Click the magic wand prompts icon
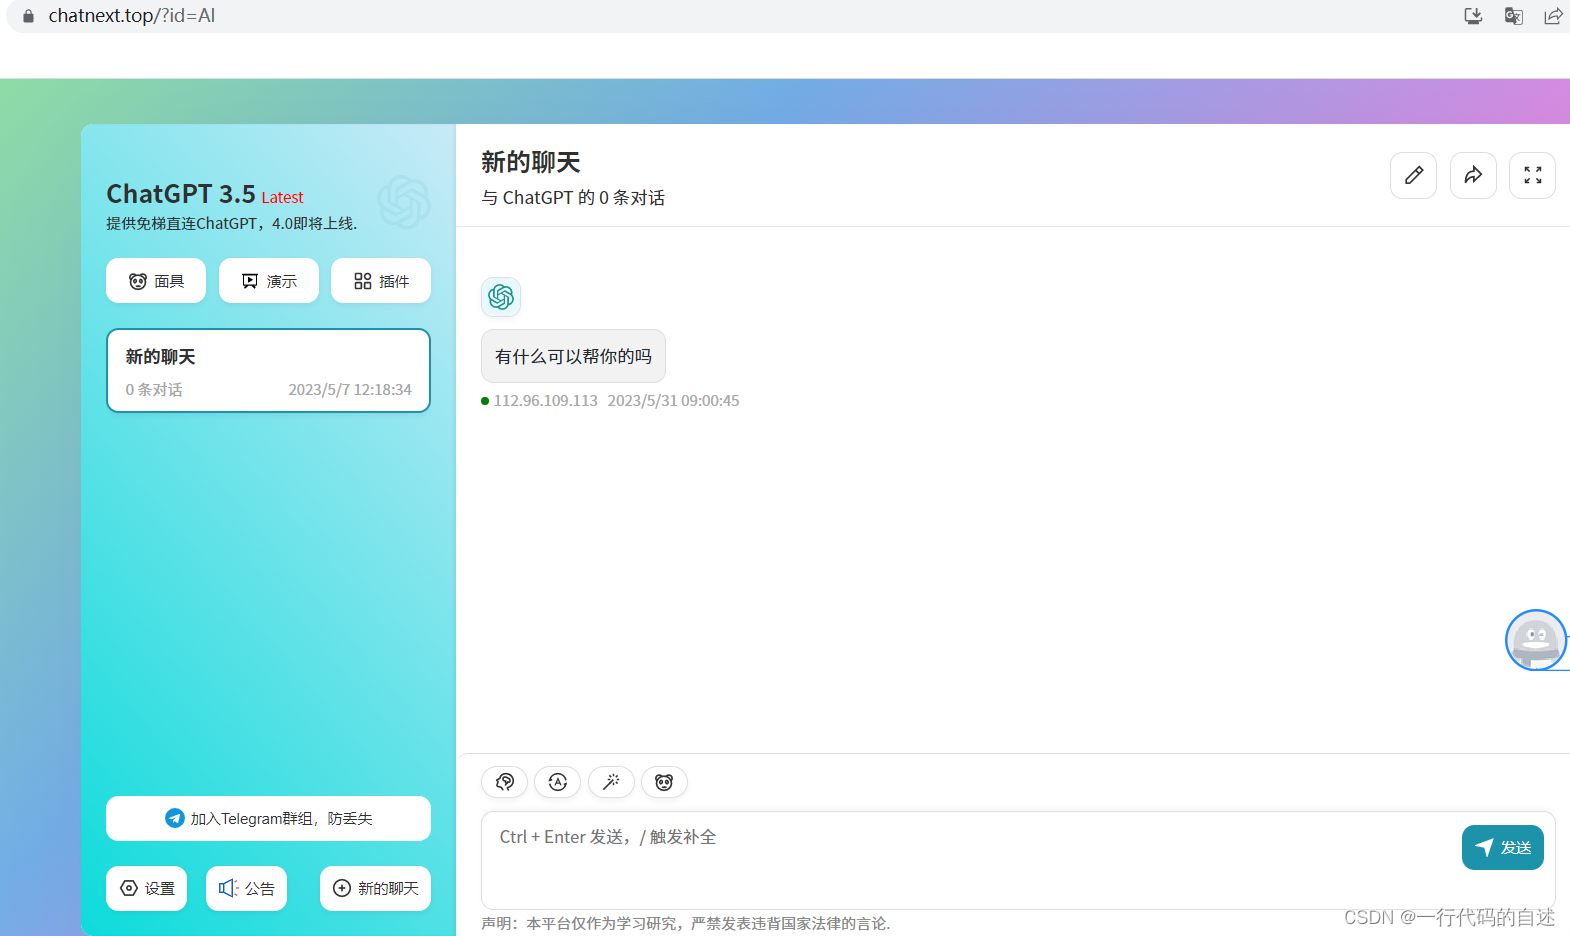The width and height of the screenshot is (1570, 936). click(x=611, y=782)
